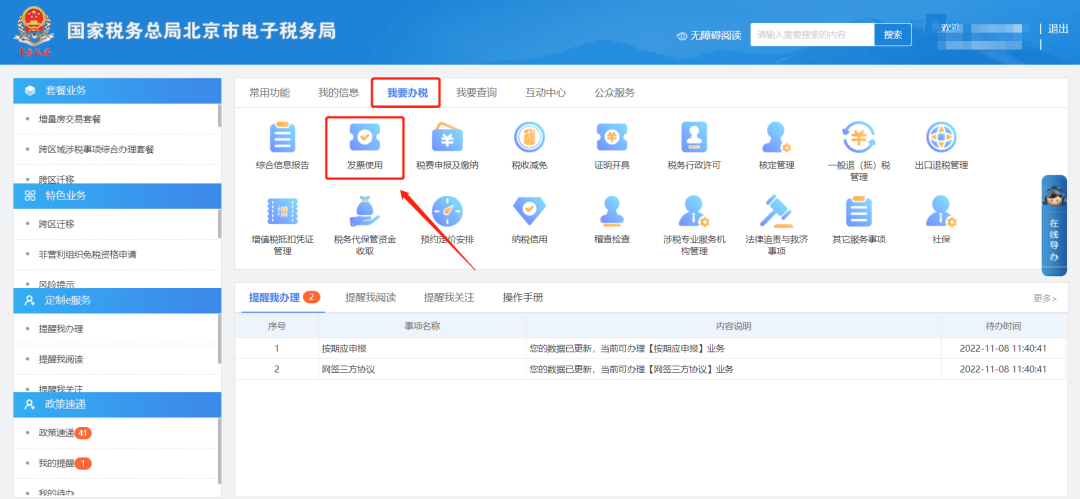Click the 更多> link
The width and height of the screenshot is (1080, 499).
click(x=1045, y=298)
